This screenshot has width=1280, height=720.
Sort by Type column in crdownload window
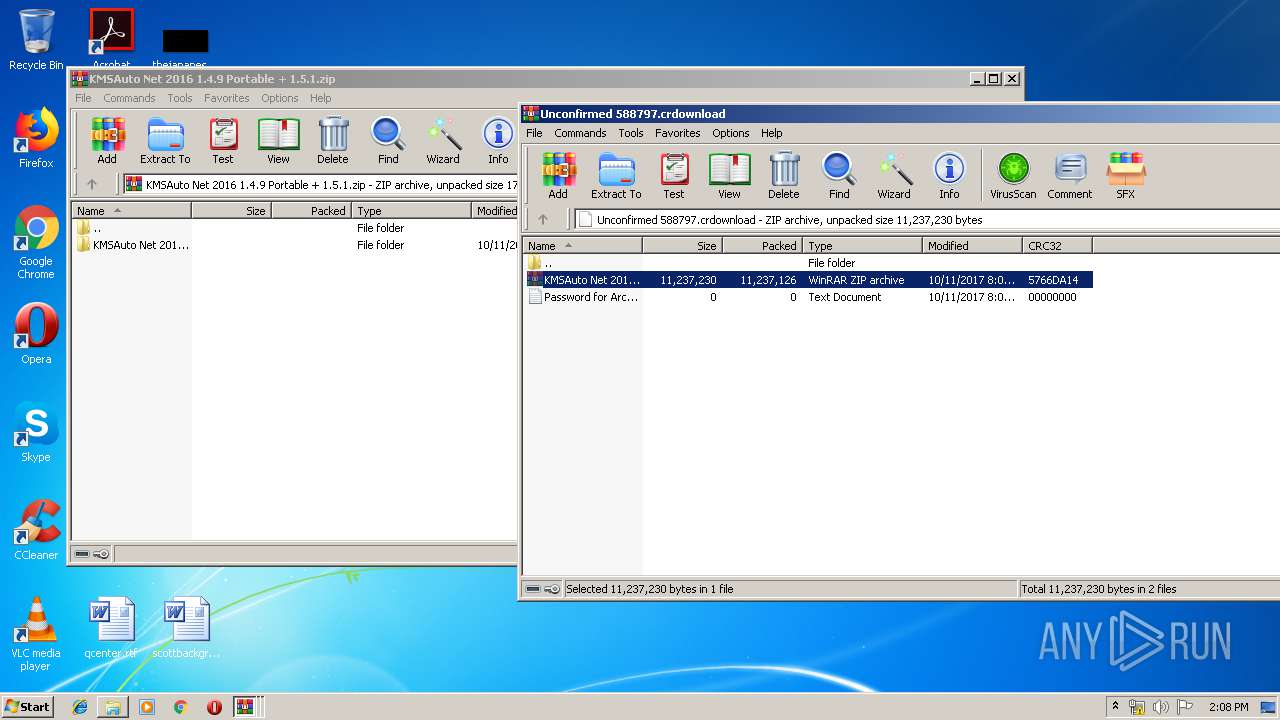coord(863,245)
